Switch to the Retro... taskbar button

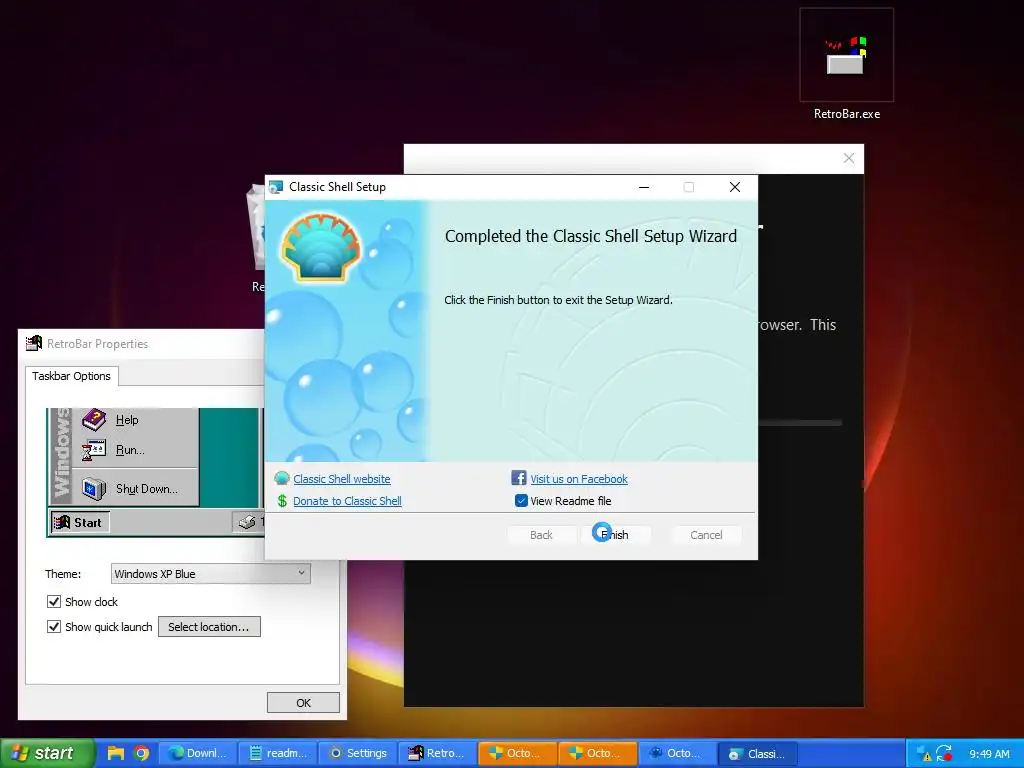tap(438, 754)
